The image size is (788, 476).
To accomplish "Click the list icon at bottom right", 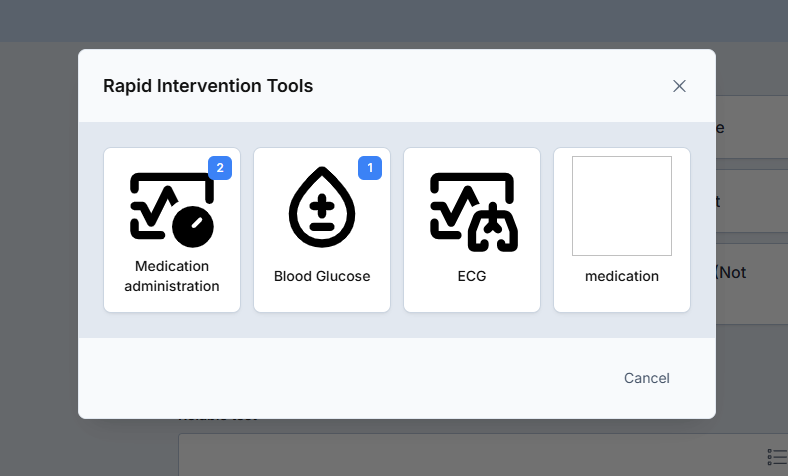I will 777,457.
